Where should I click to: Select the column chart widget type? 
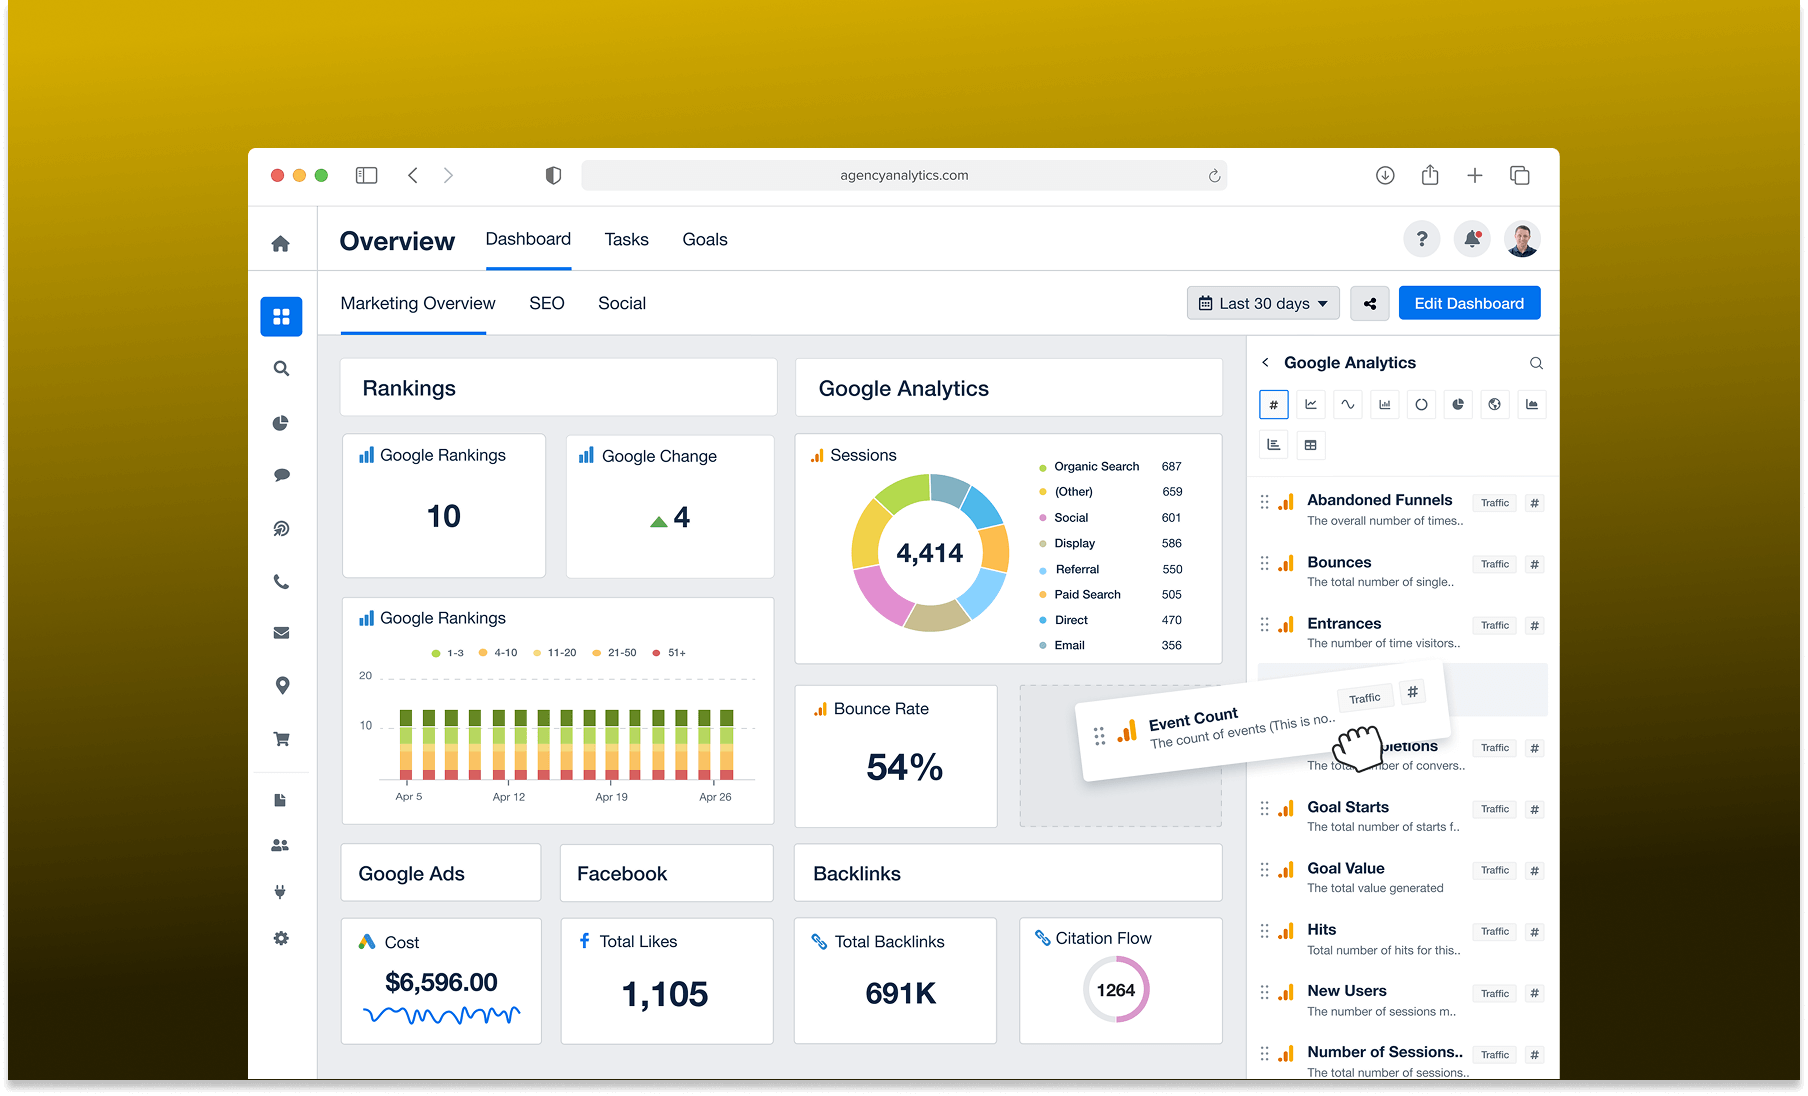[1384, 405]
